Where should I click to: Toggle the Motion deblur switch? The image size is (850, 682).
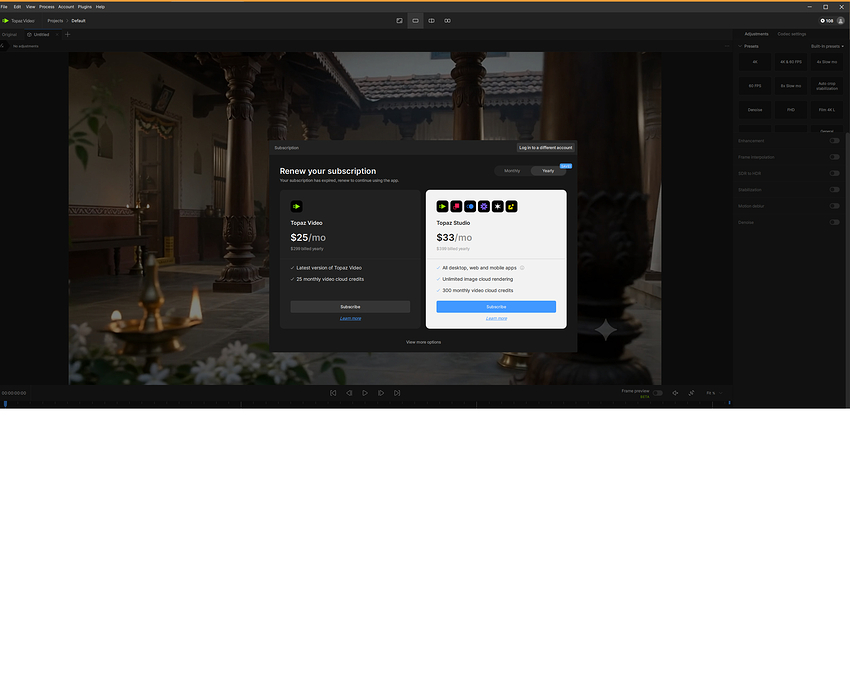pyautogui.click(x=834, y=206)
